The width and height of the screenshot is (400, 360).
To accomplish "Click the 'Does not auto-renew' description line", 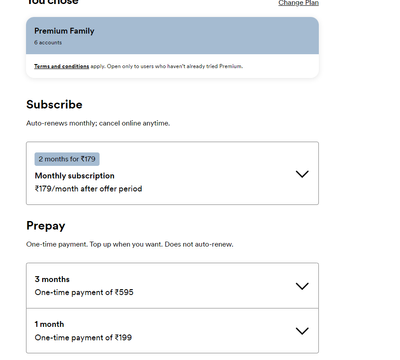I will 130,244.
